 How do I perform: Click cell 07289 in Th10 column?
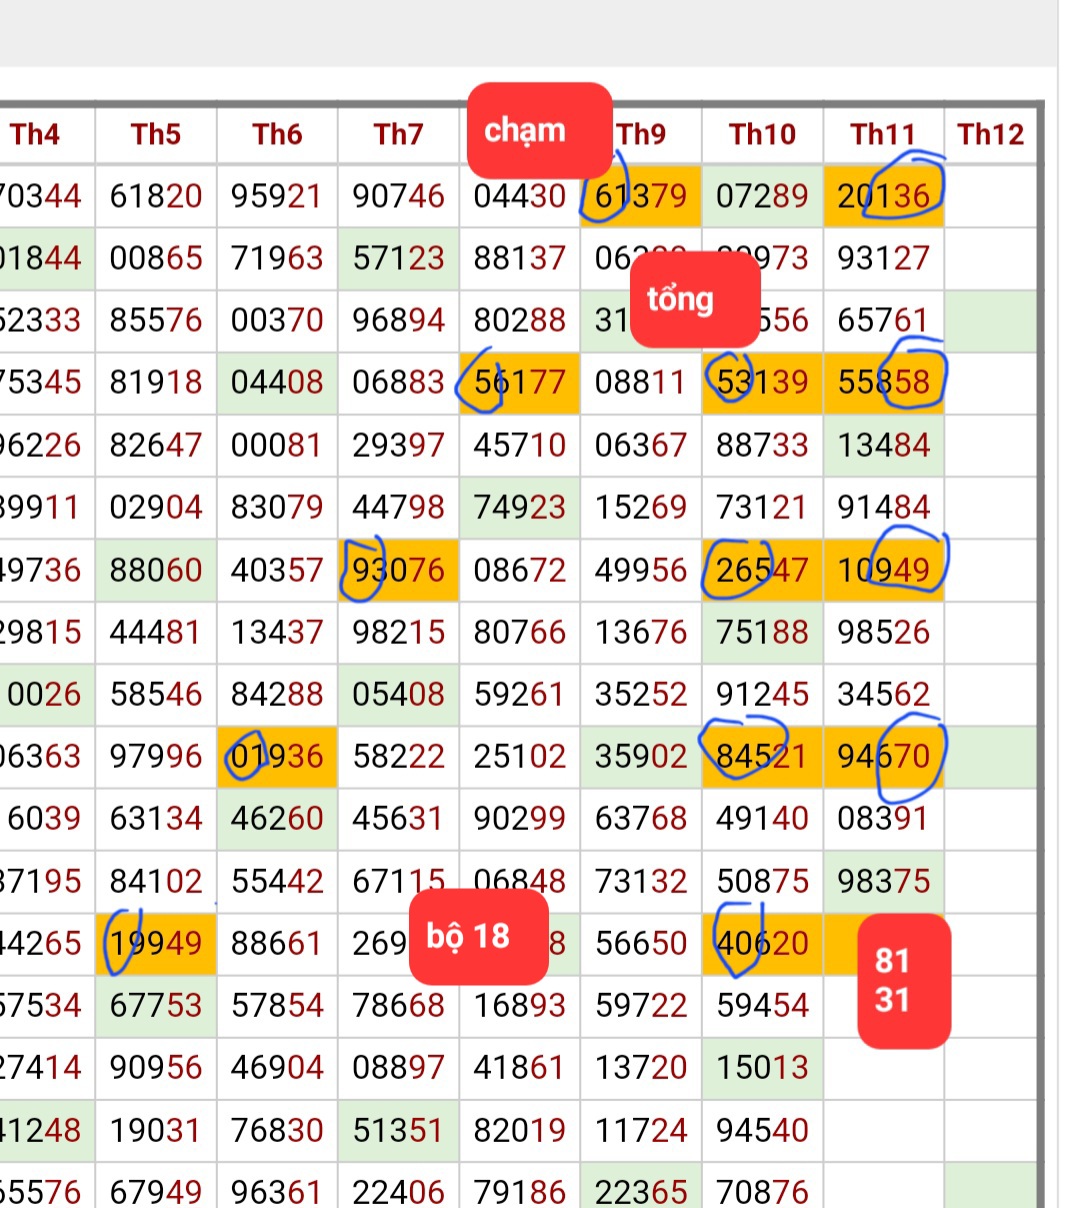point(762,196)
